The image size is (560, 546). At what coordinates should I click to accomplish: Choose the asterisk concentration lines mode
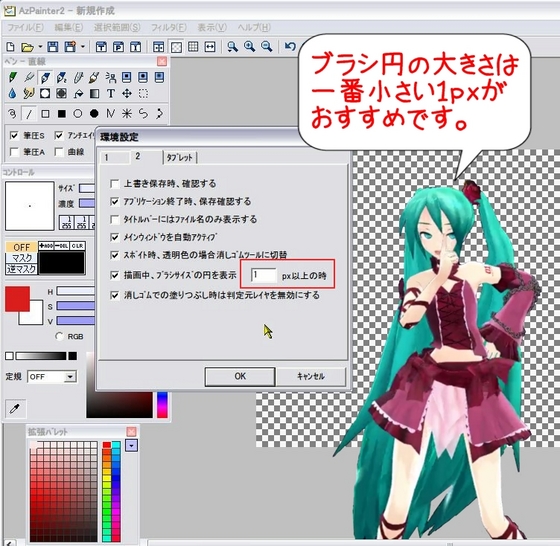[127, 114]
